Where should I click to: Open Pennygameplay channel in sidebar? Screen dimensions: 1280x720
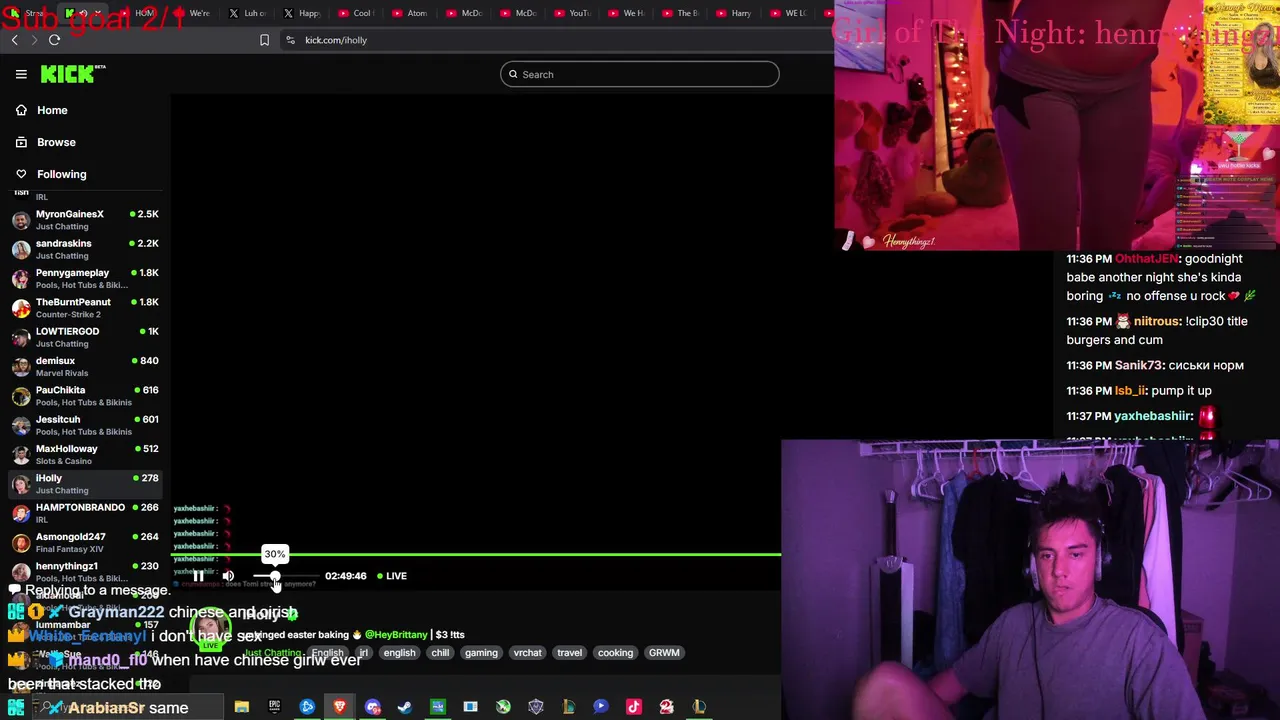pyautogui.click(x=85, y=278)
